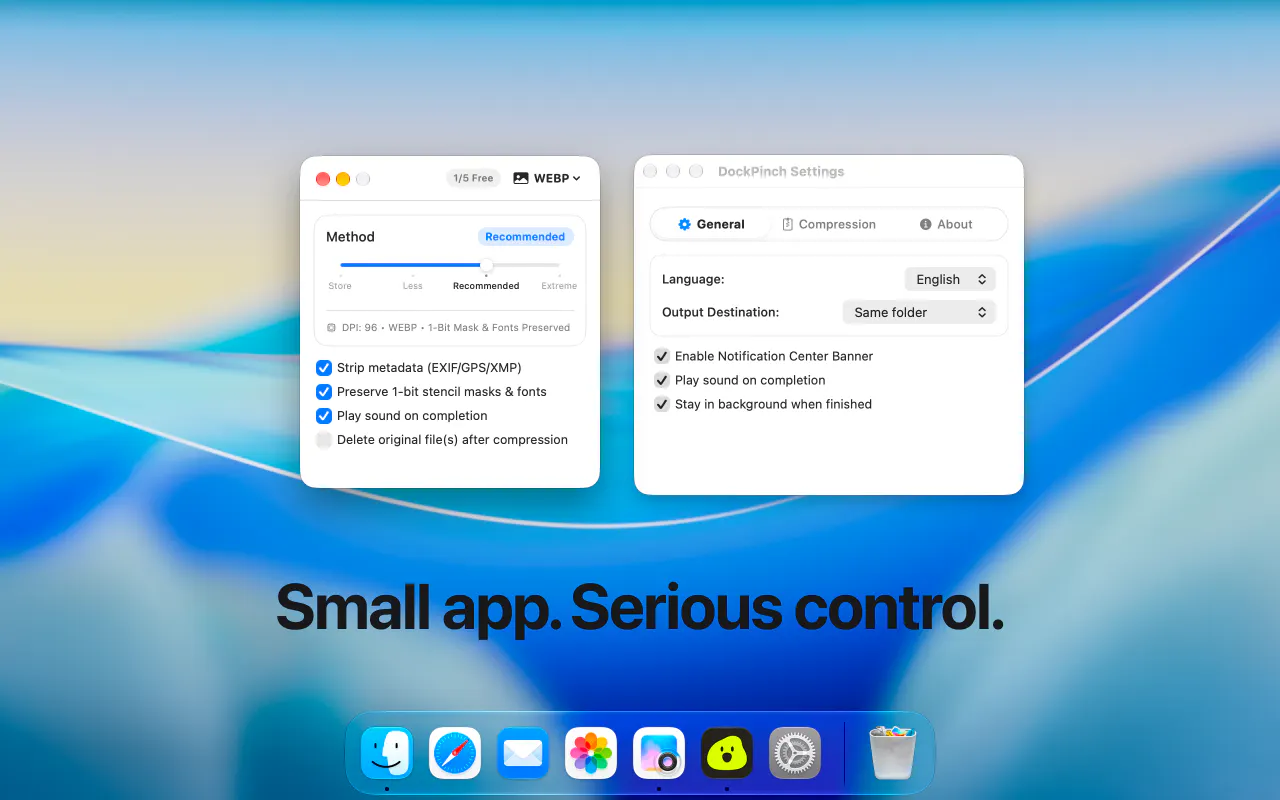Click the image icon next to WEBP
The image size is (1280, 800).
pos(521,178)
